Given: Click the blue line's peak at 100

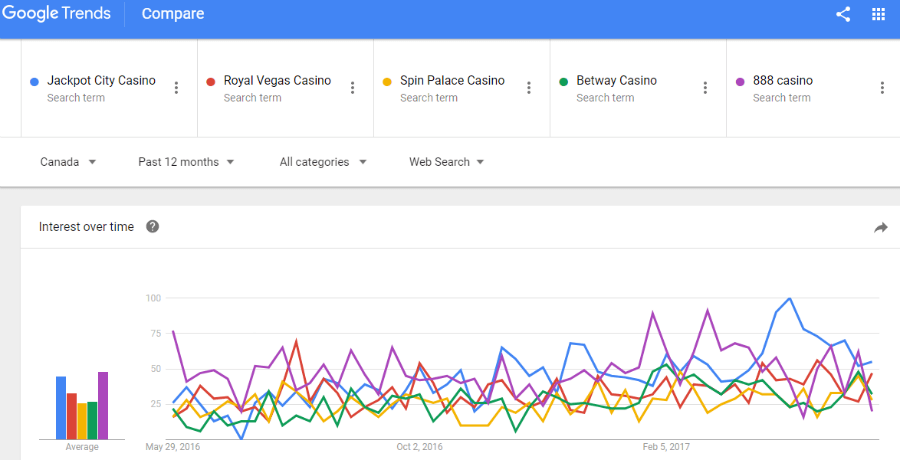Looking at the screenshot, I should [x=790, y=299].
